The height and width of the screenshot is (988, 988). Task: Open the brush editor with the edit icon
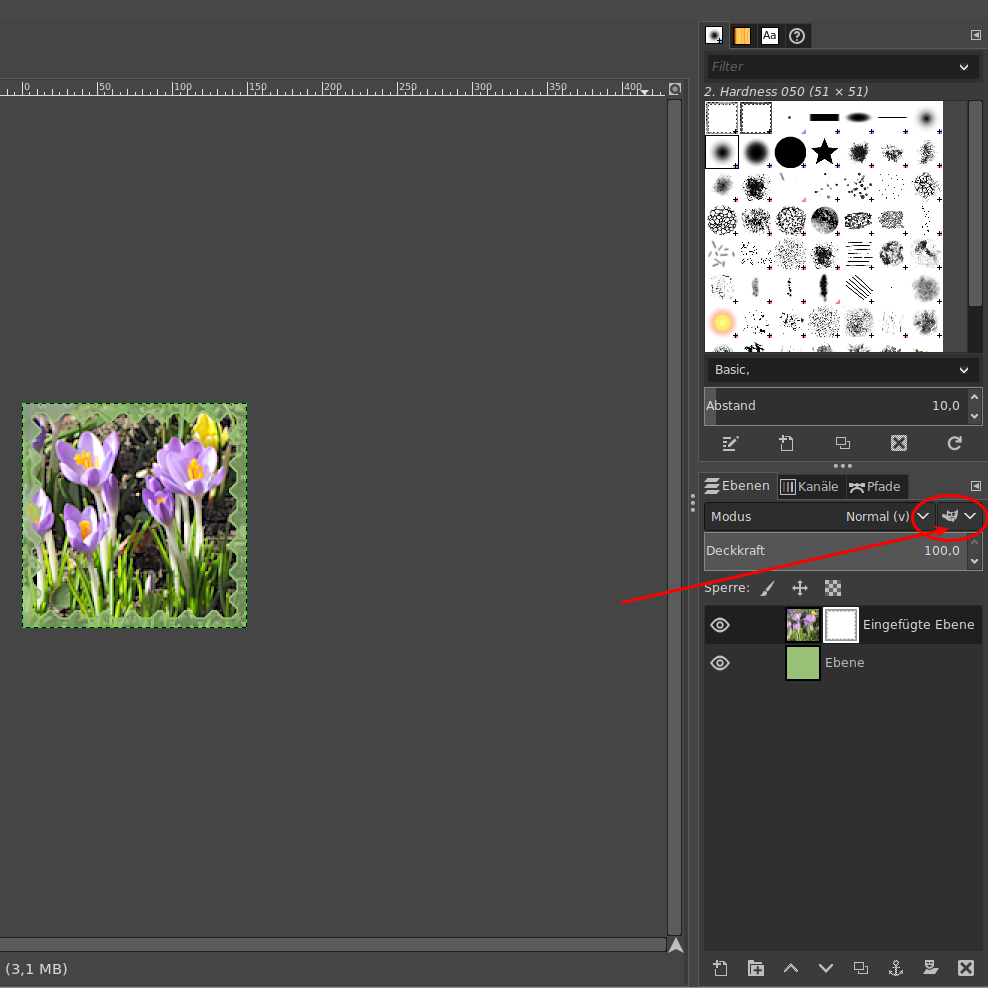click(x=731, y=443)
